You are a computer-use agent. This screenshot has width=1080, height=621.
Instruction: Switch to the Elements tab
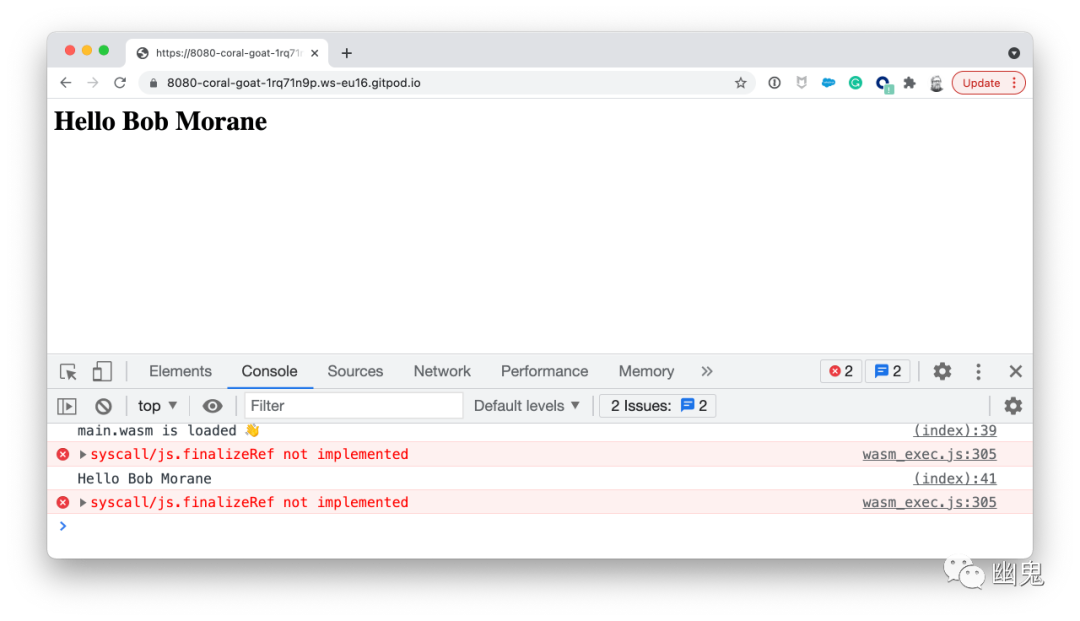pos(180,371)
